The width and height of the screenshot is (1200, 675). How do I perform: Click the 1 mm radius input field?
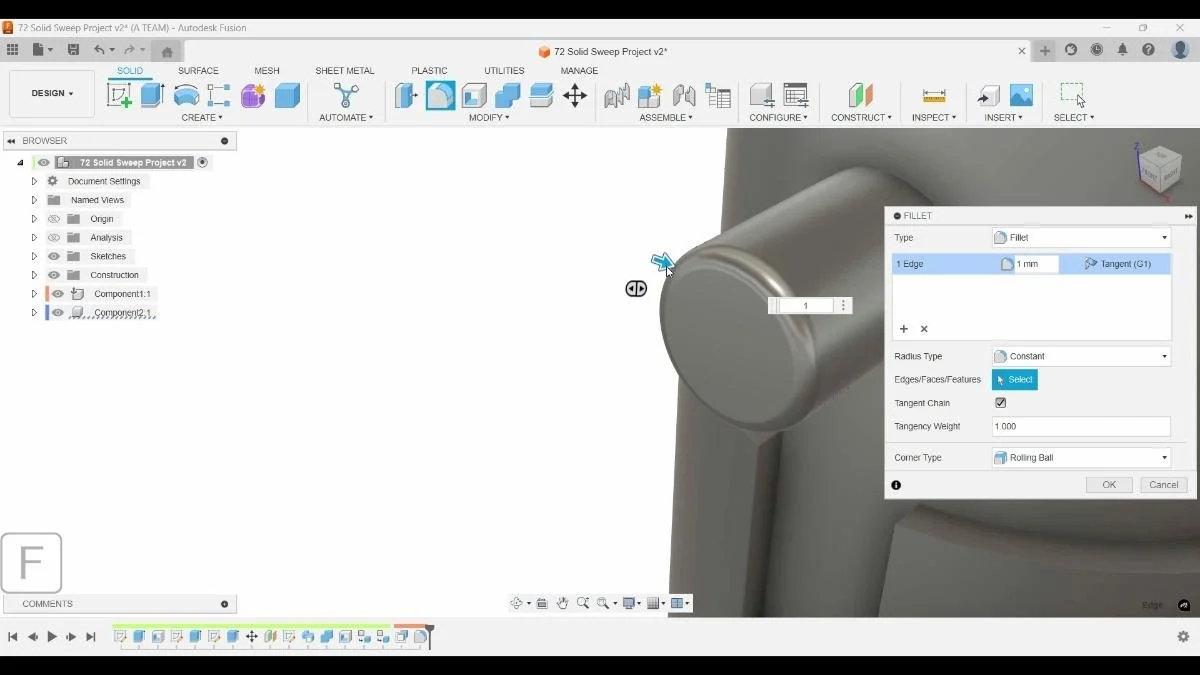point(1036,264)
